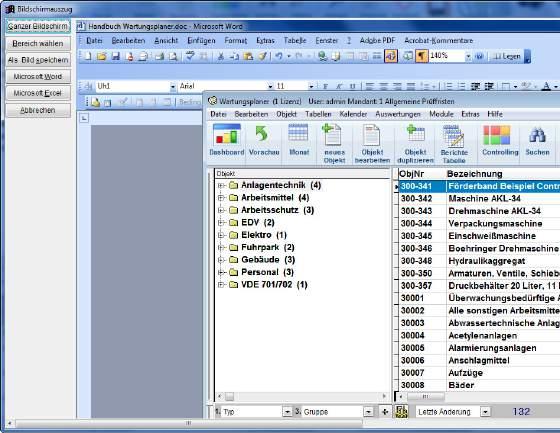Viewport: 560px width, 433px height.
Task: Open the Controlling module
Action: 500,140
